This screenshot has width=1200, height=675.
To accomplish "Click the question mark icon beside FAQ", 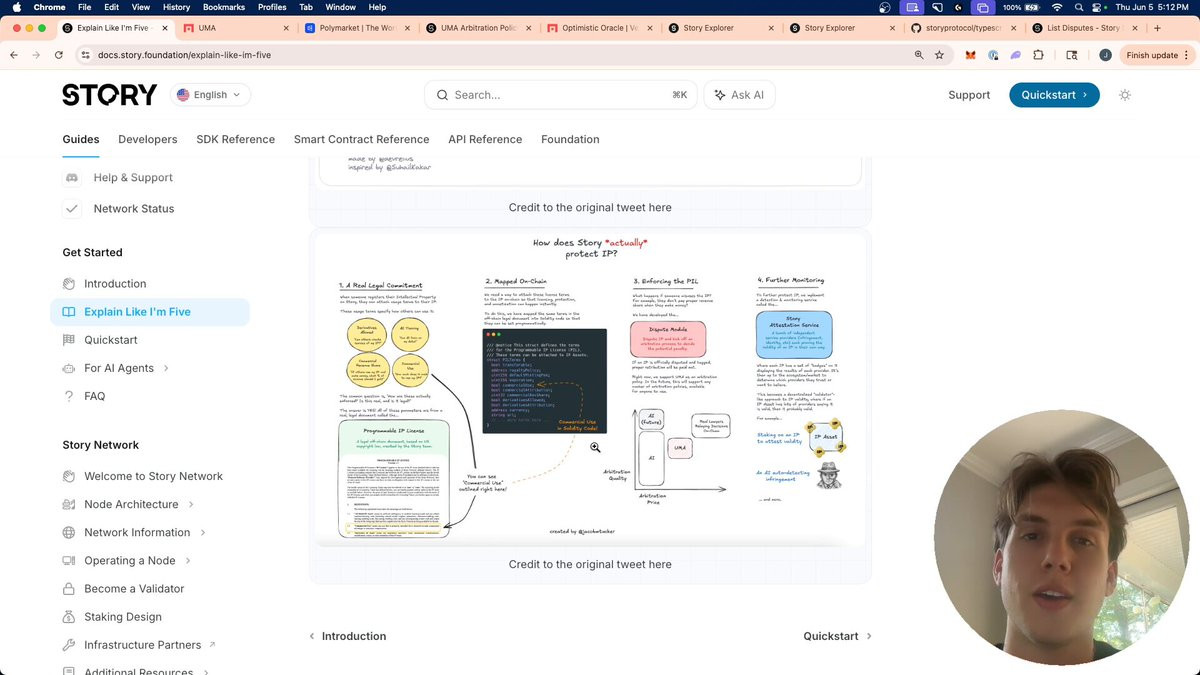I will (69, 396).
